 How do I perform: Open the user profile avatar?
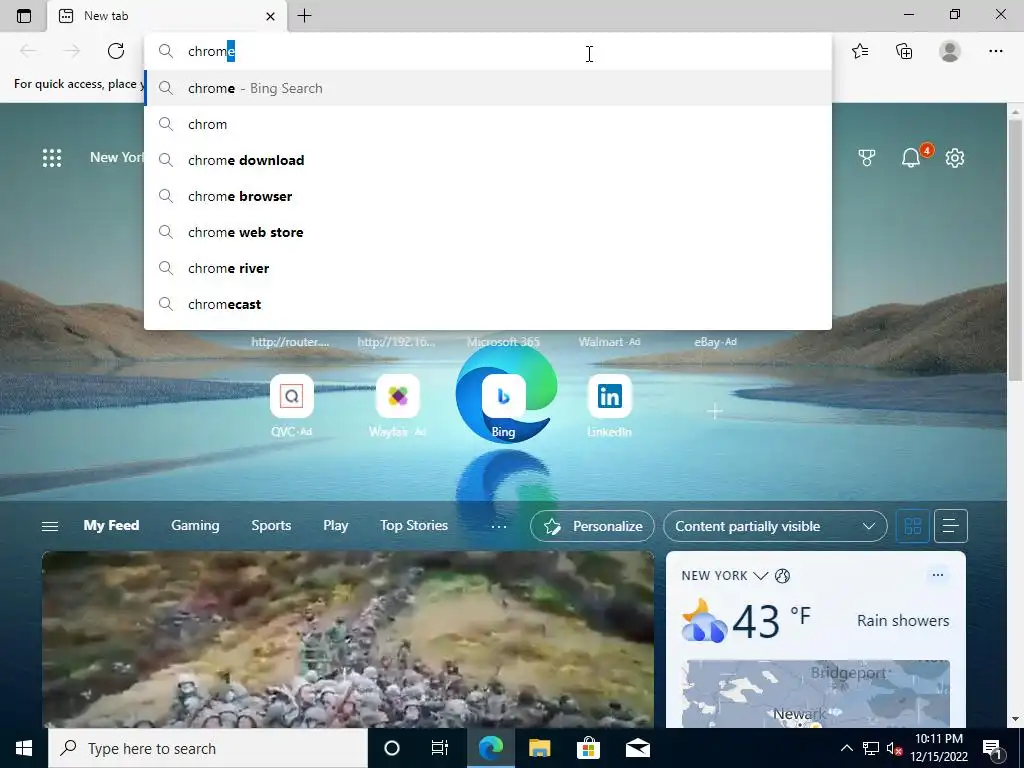click(x=950, y=51)
